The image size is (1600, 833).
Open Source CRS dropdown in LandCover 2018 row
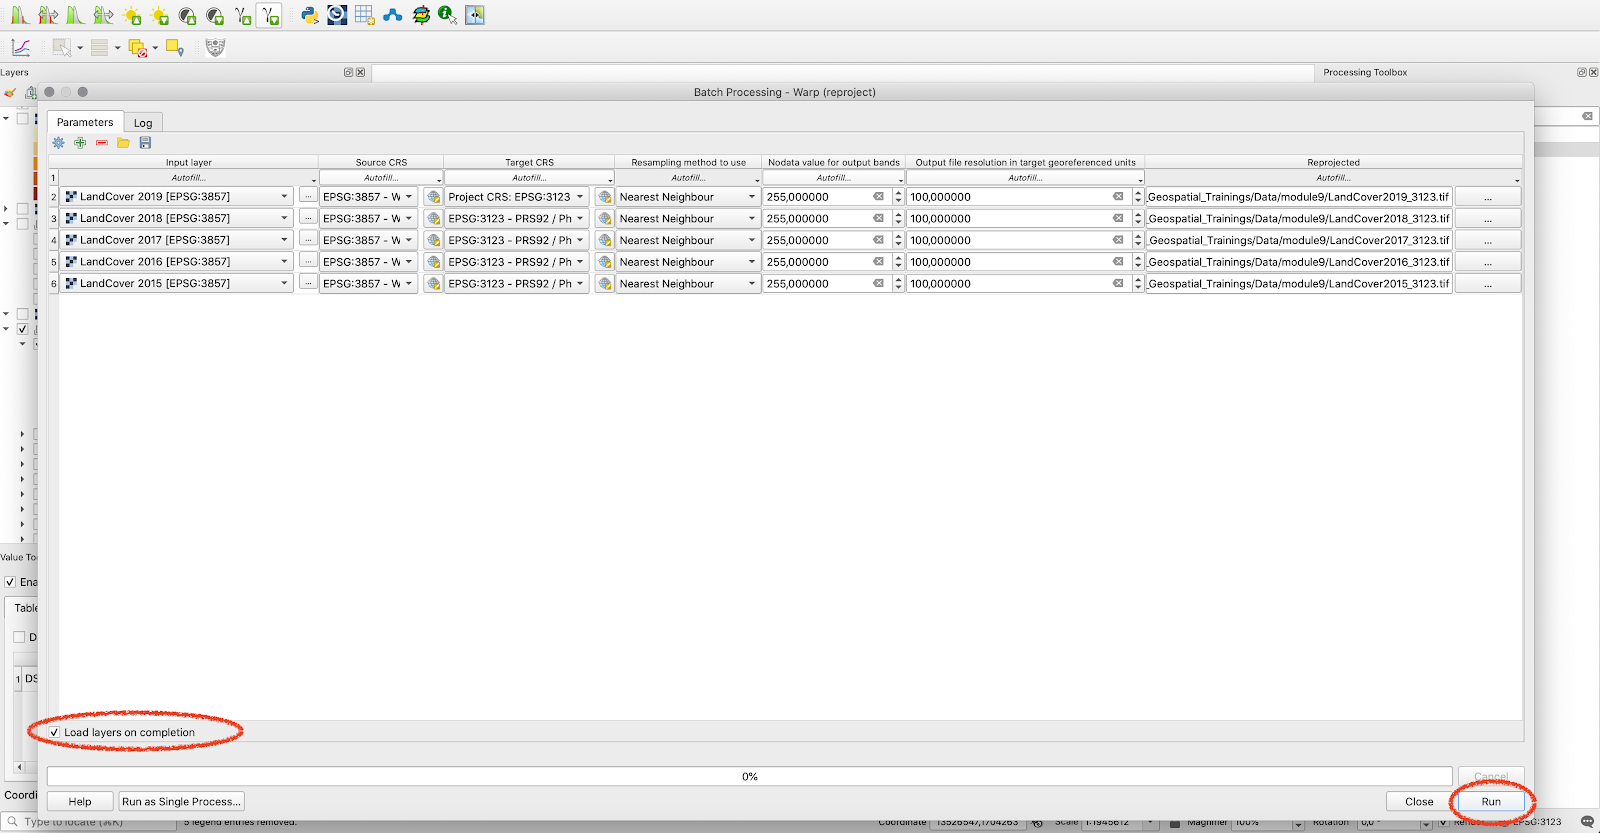[x=368, y=218]
